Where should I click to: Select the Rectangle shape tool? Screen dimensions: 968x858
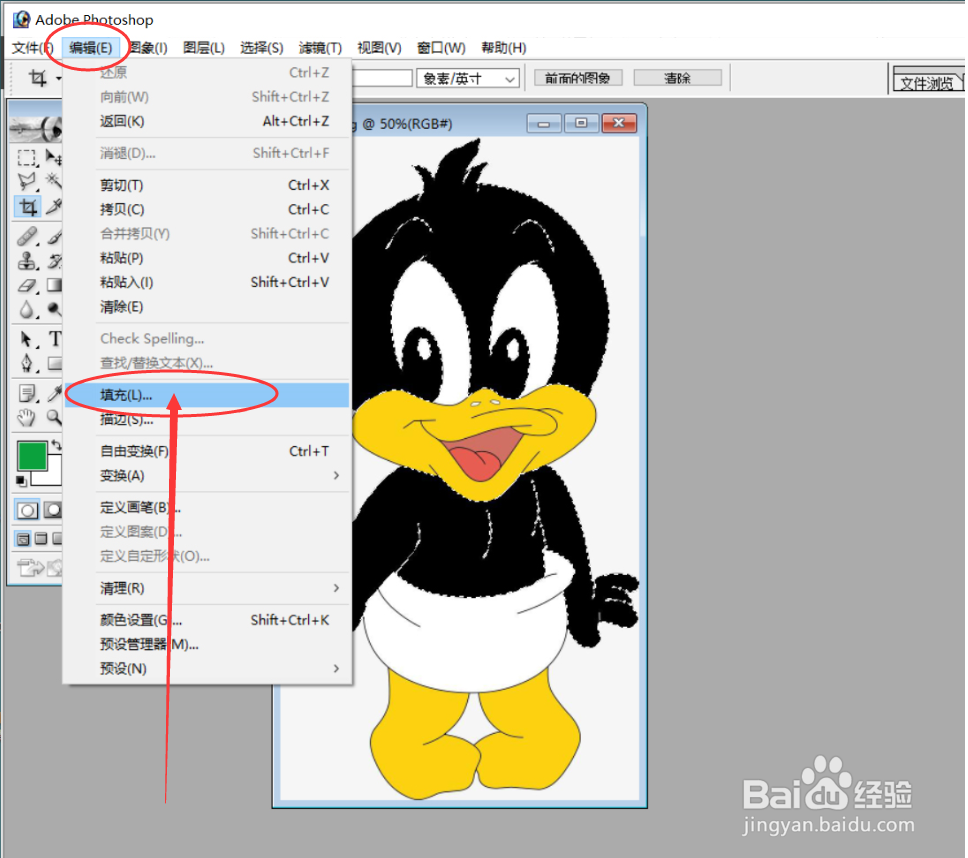tap(54, 363)
